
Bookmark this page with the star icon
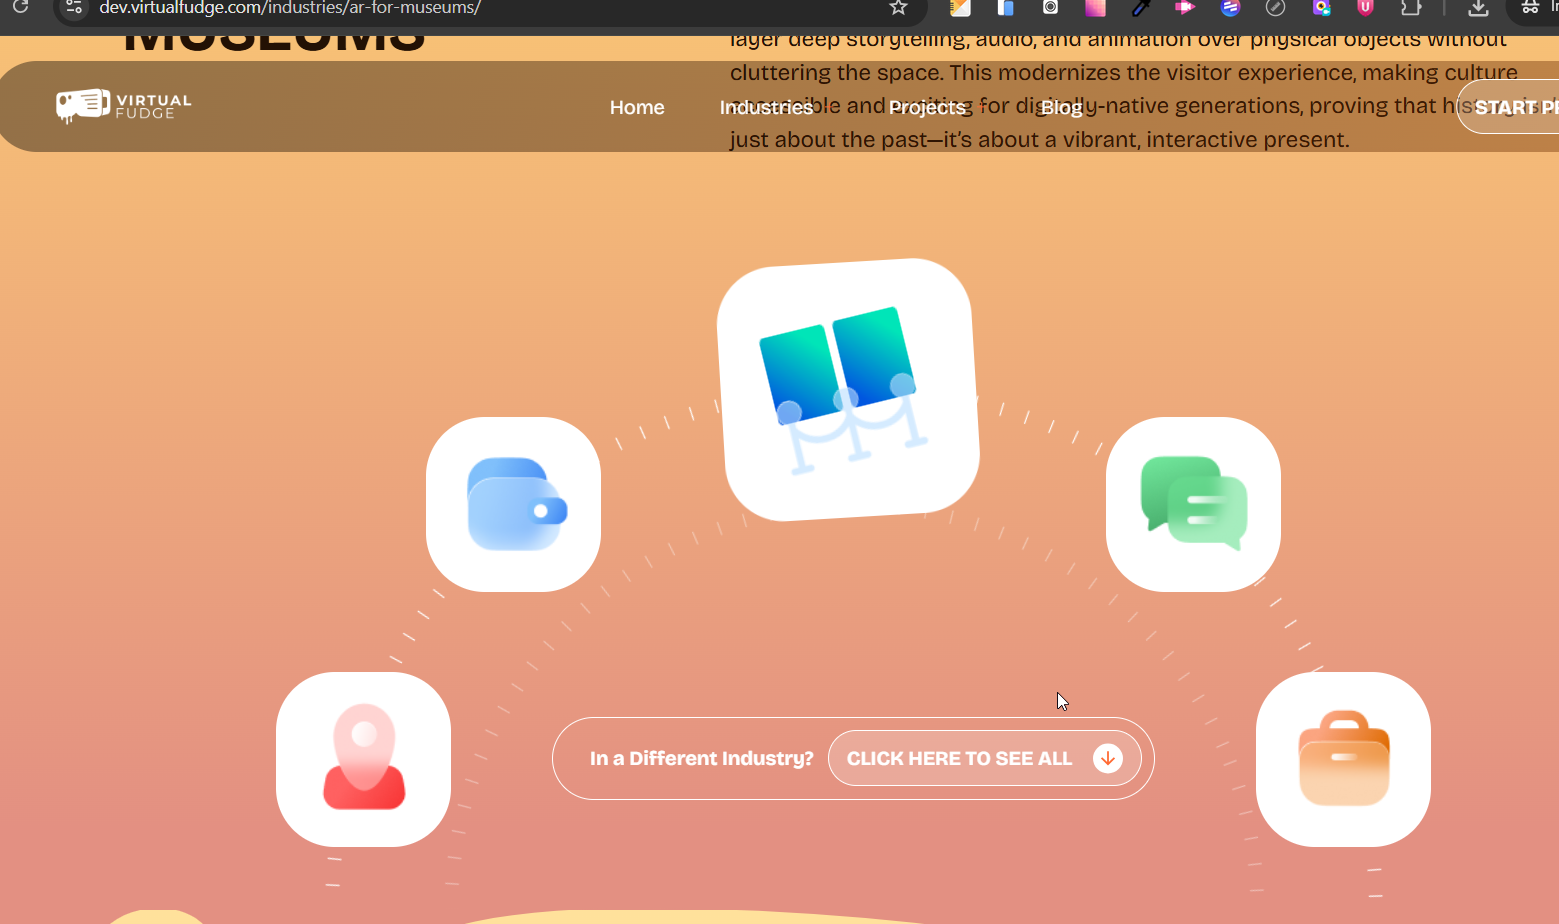coord(898,7)
